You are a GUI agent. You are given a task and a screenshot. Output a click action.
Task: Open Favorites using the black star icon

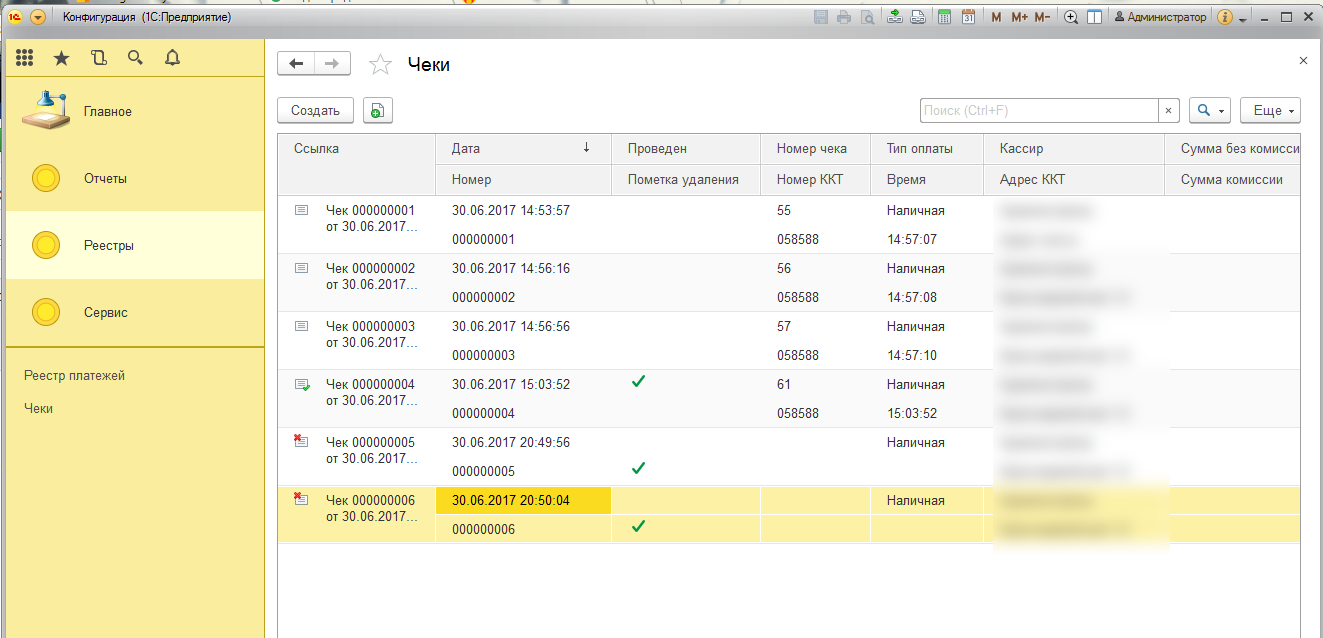pyautogui.click(x=61, y=58)
